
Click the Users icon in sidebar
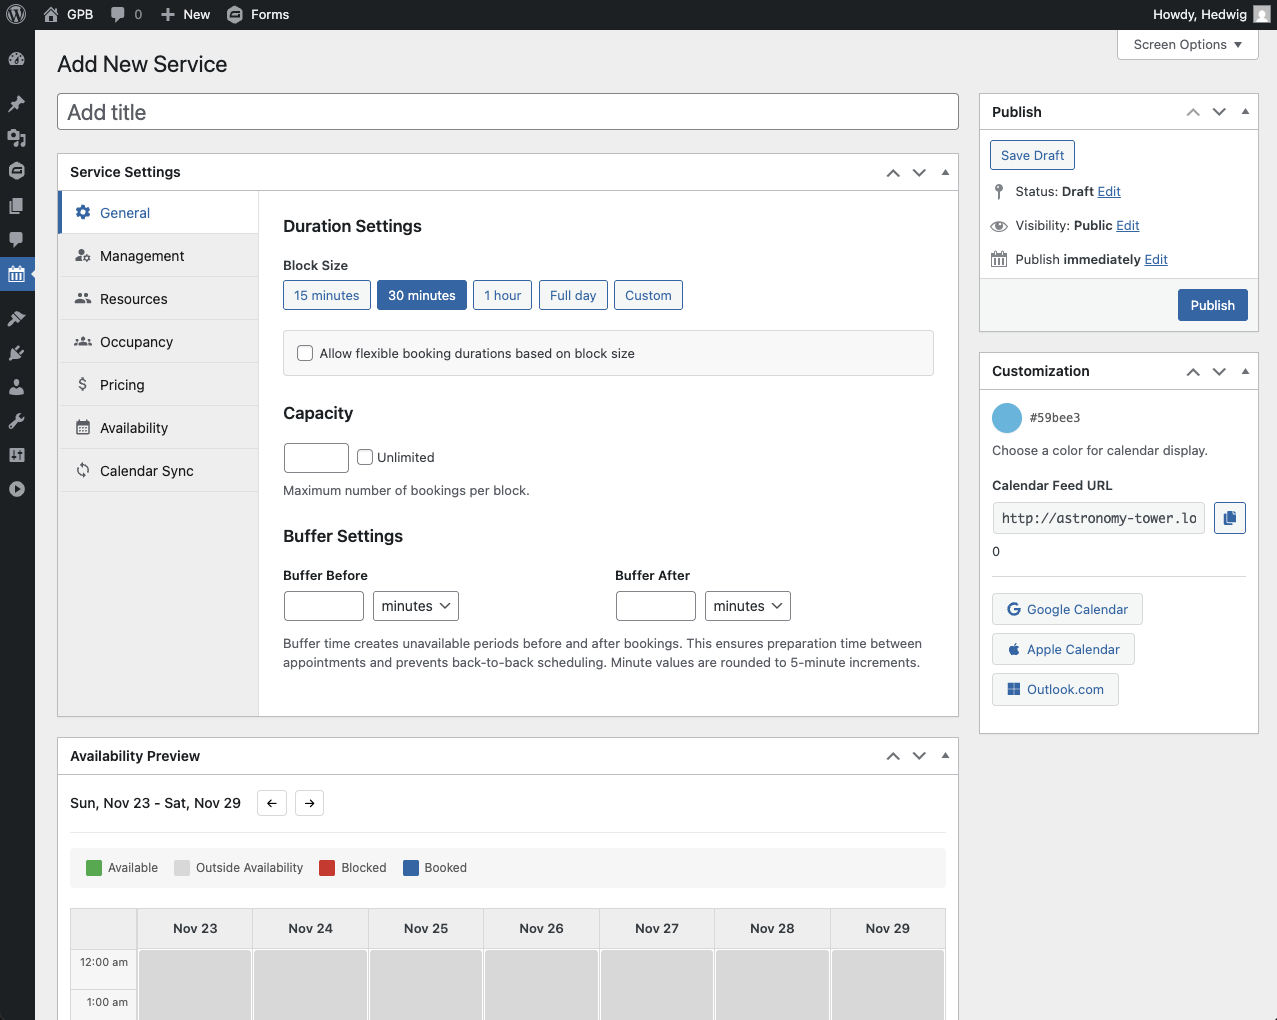(x=16, y=387)
